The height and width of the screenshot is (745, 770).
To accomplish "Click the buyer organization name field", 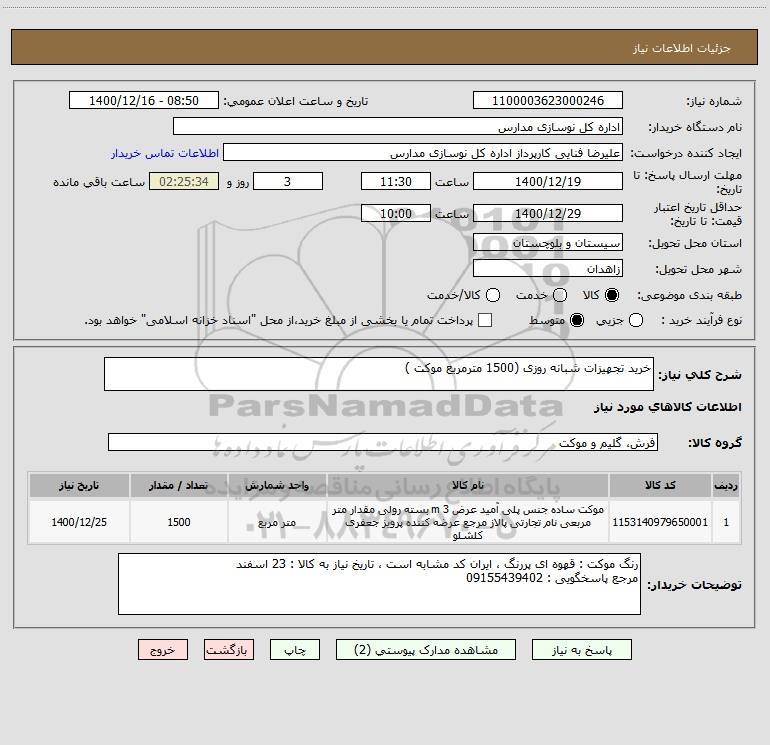I will 398,126.
